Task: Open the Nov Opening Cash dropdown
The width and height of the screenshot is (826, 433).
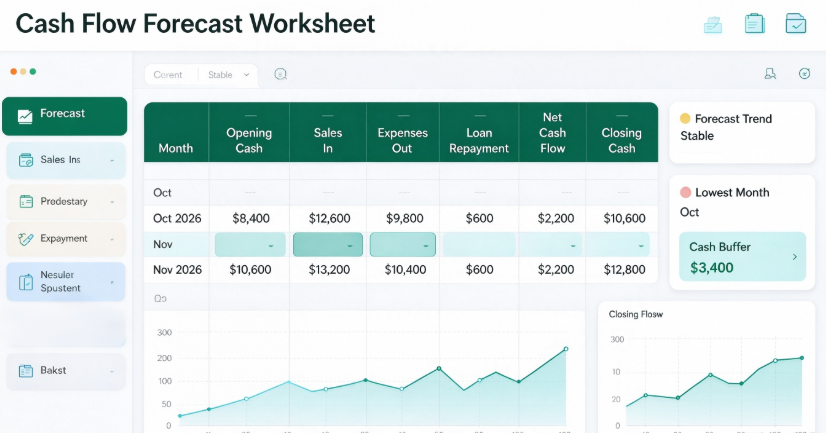Action: (x=250, y=245)
